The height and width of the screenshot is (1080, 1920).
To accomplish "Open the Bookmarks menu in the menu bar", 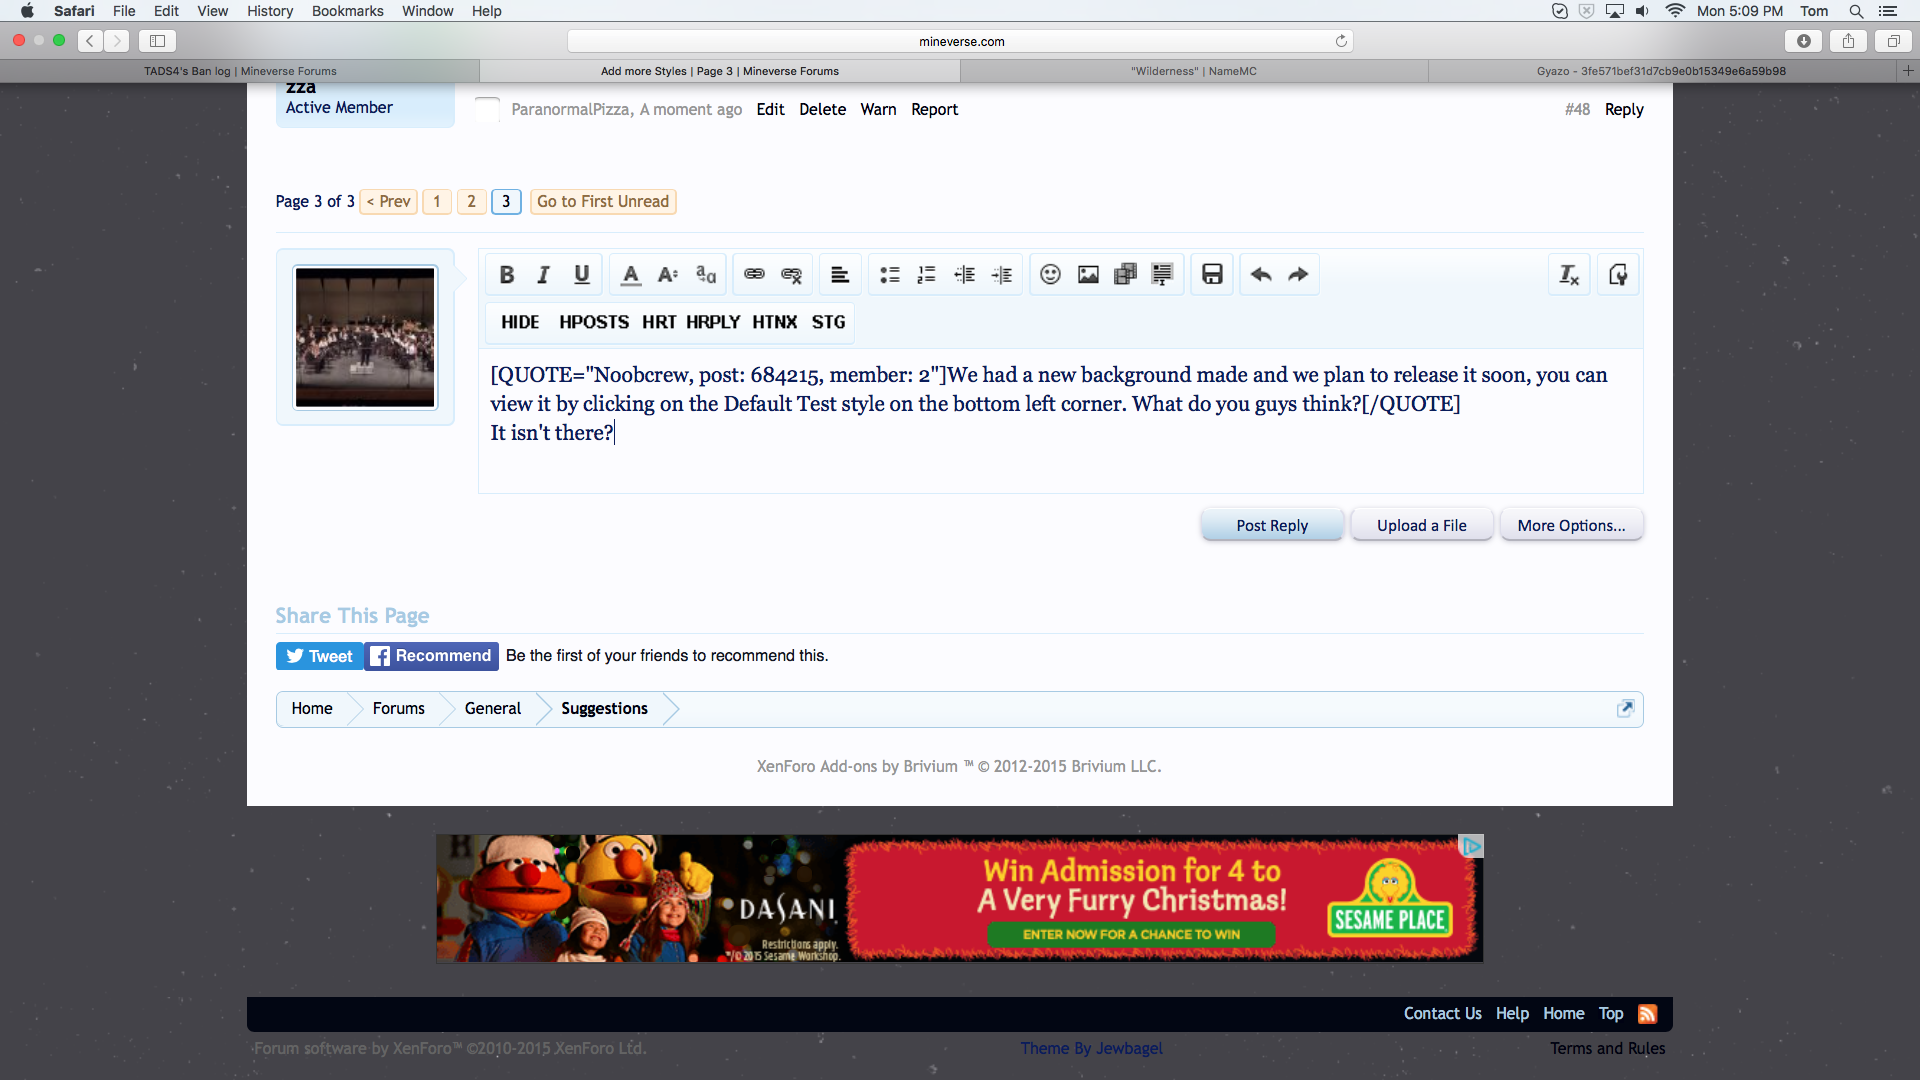I will pos(347,11).
